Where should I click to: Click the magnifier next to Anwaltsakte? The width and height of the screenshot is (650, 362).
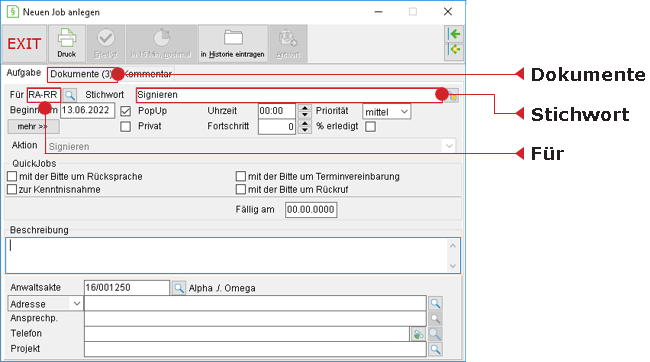(x=179, y=287)
